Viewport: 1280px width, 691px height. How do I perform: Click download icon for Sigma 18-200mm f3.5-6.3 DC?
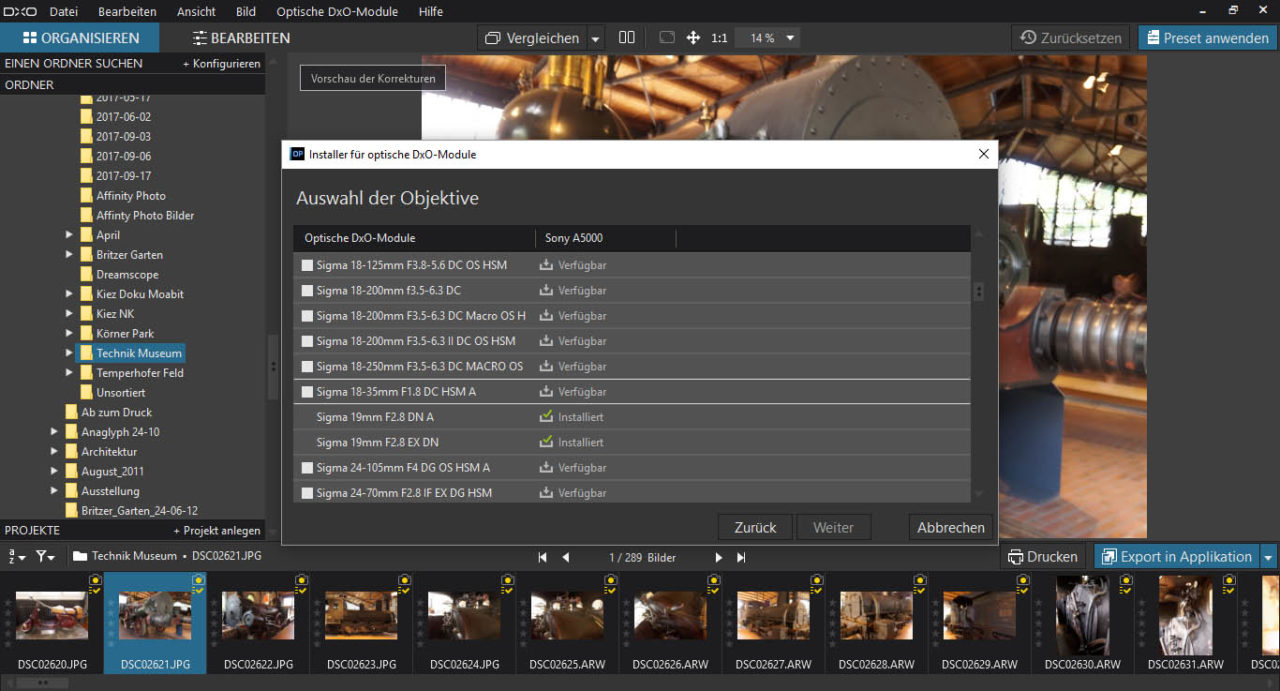point(546,290)
